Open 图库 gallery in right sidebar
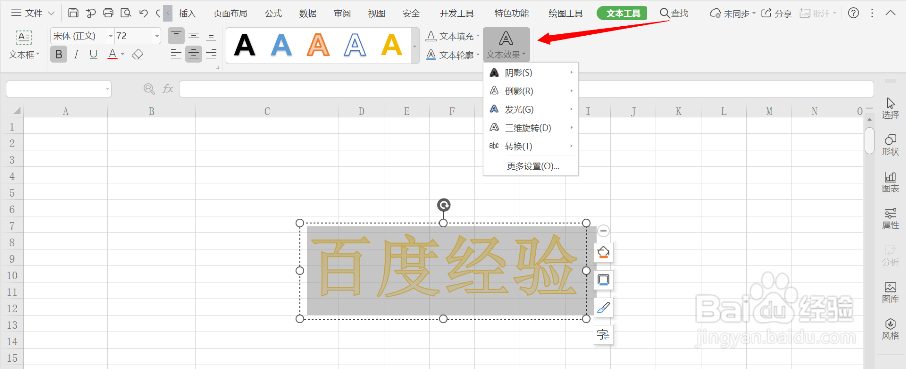This screenshot has height=369, width=906. (x=890, y=293)
